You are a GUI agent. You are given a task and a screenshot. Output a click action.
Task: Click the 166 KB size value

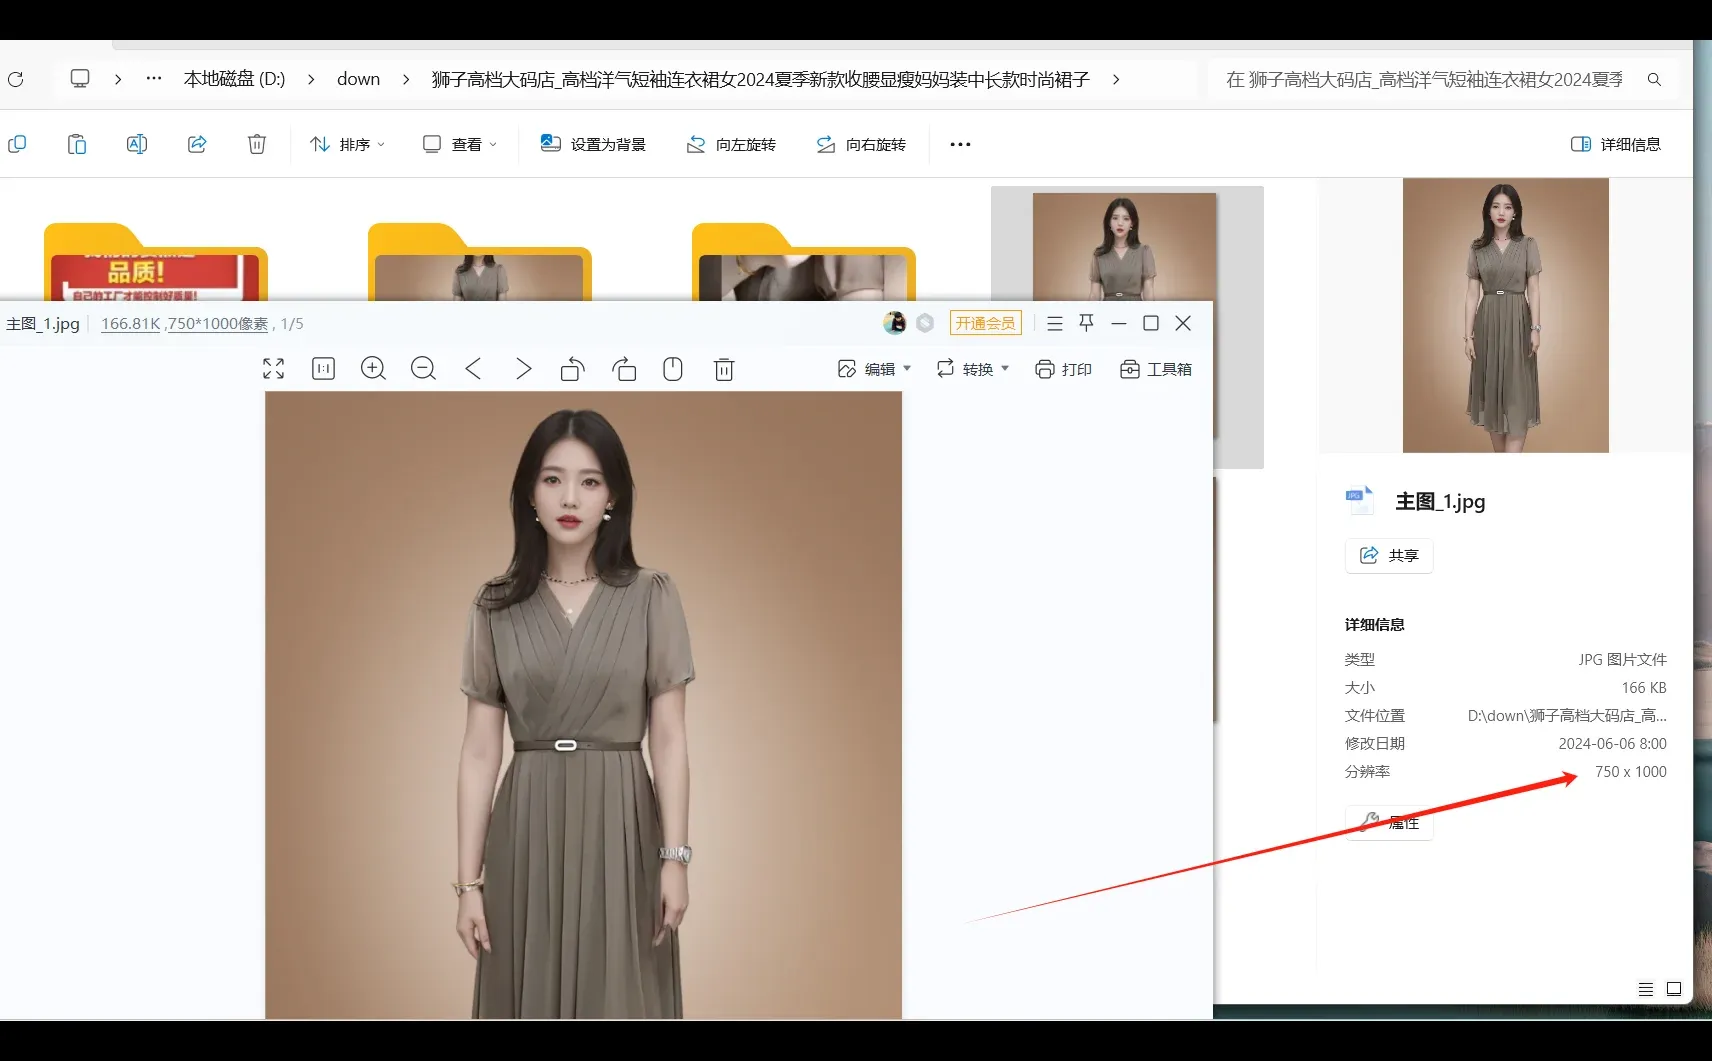[1644, 687]
